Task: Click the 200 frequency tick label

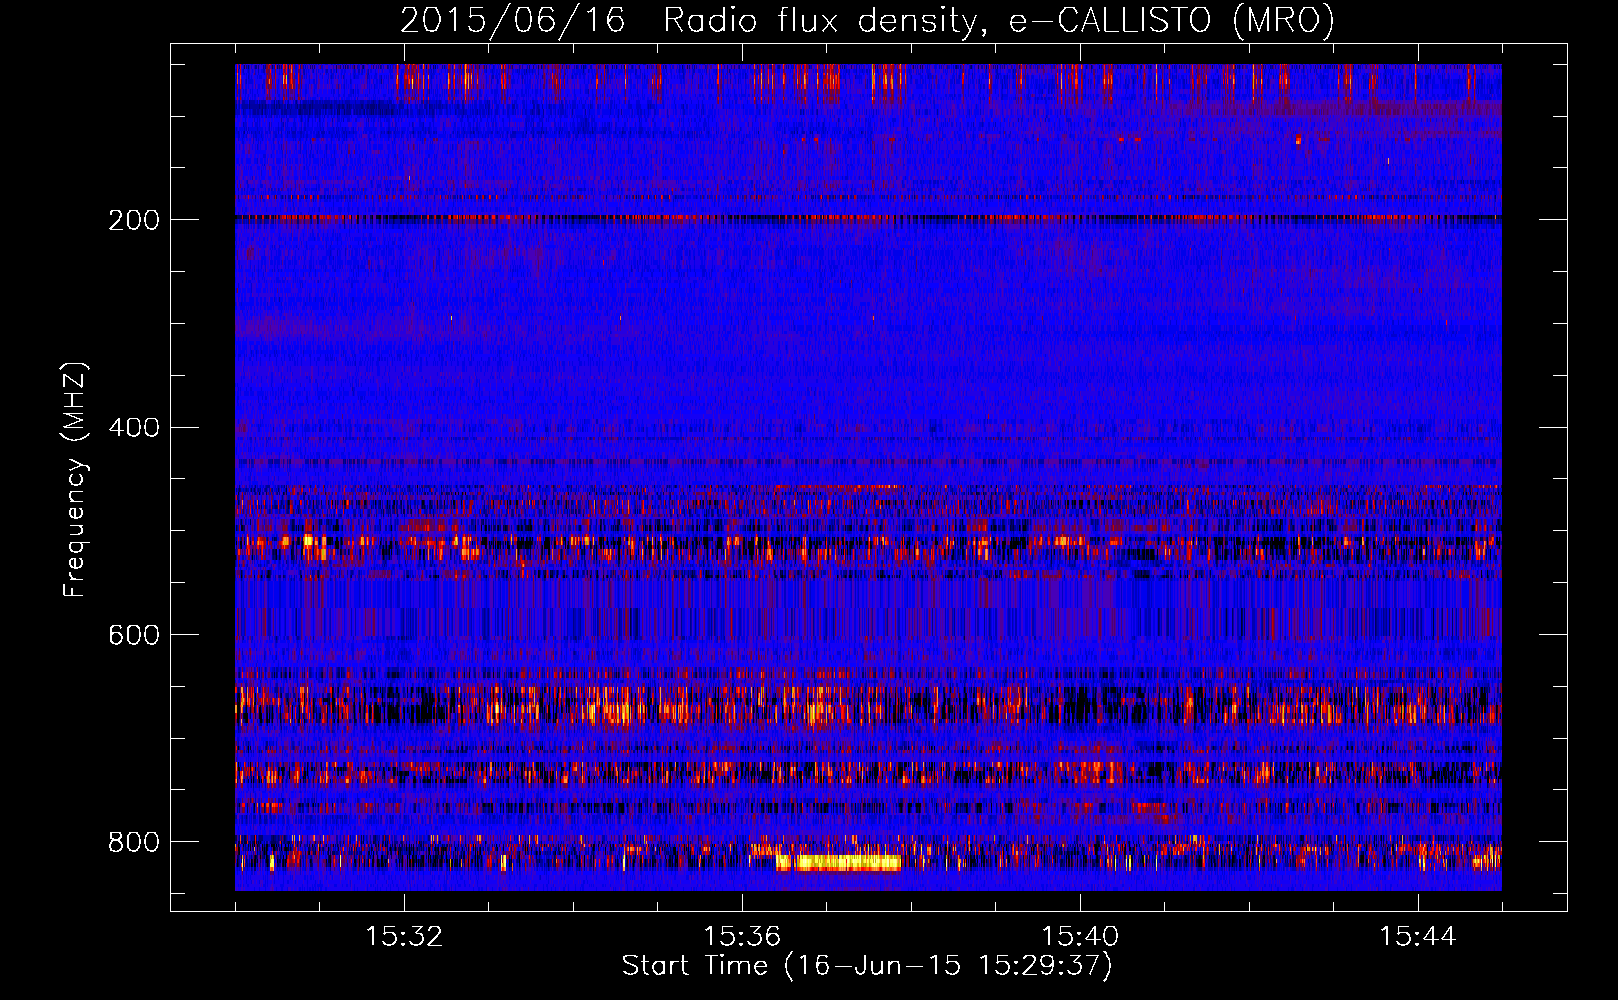Action: point(134,220)
